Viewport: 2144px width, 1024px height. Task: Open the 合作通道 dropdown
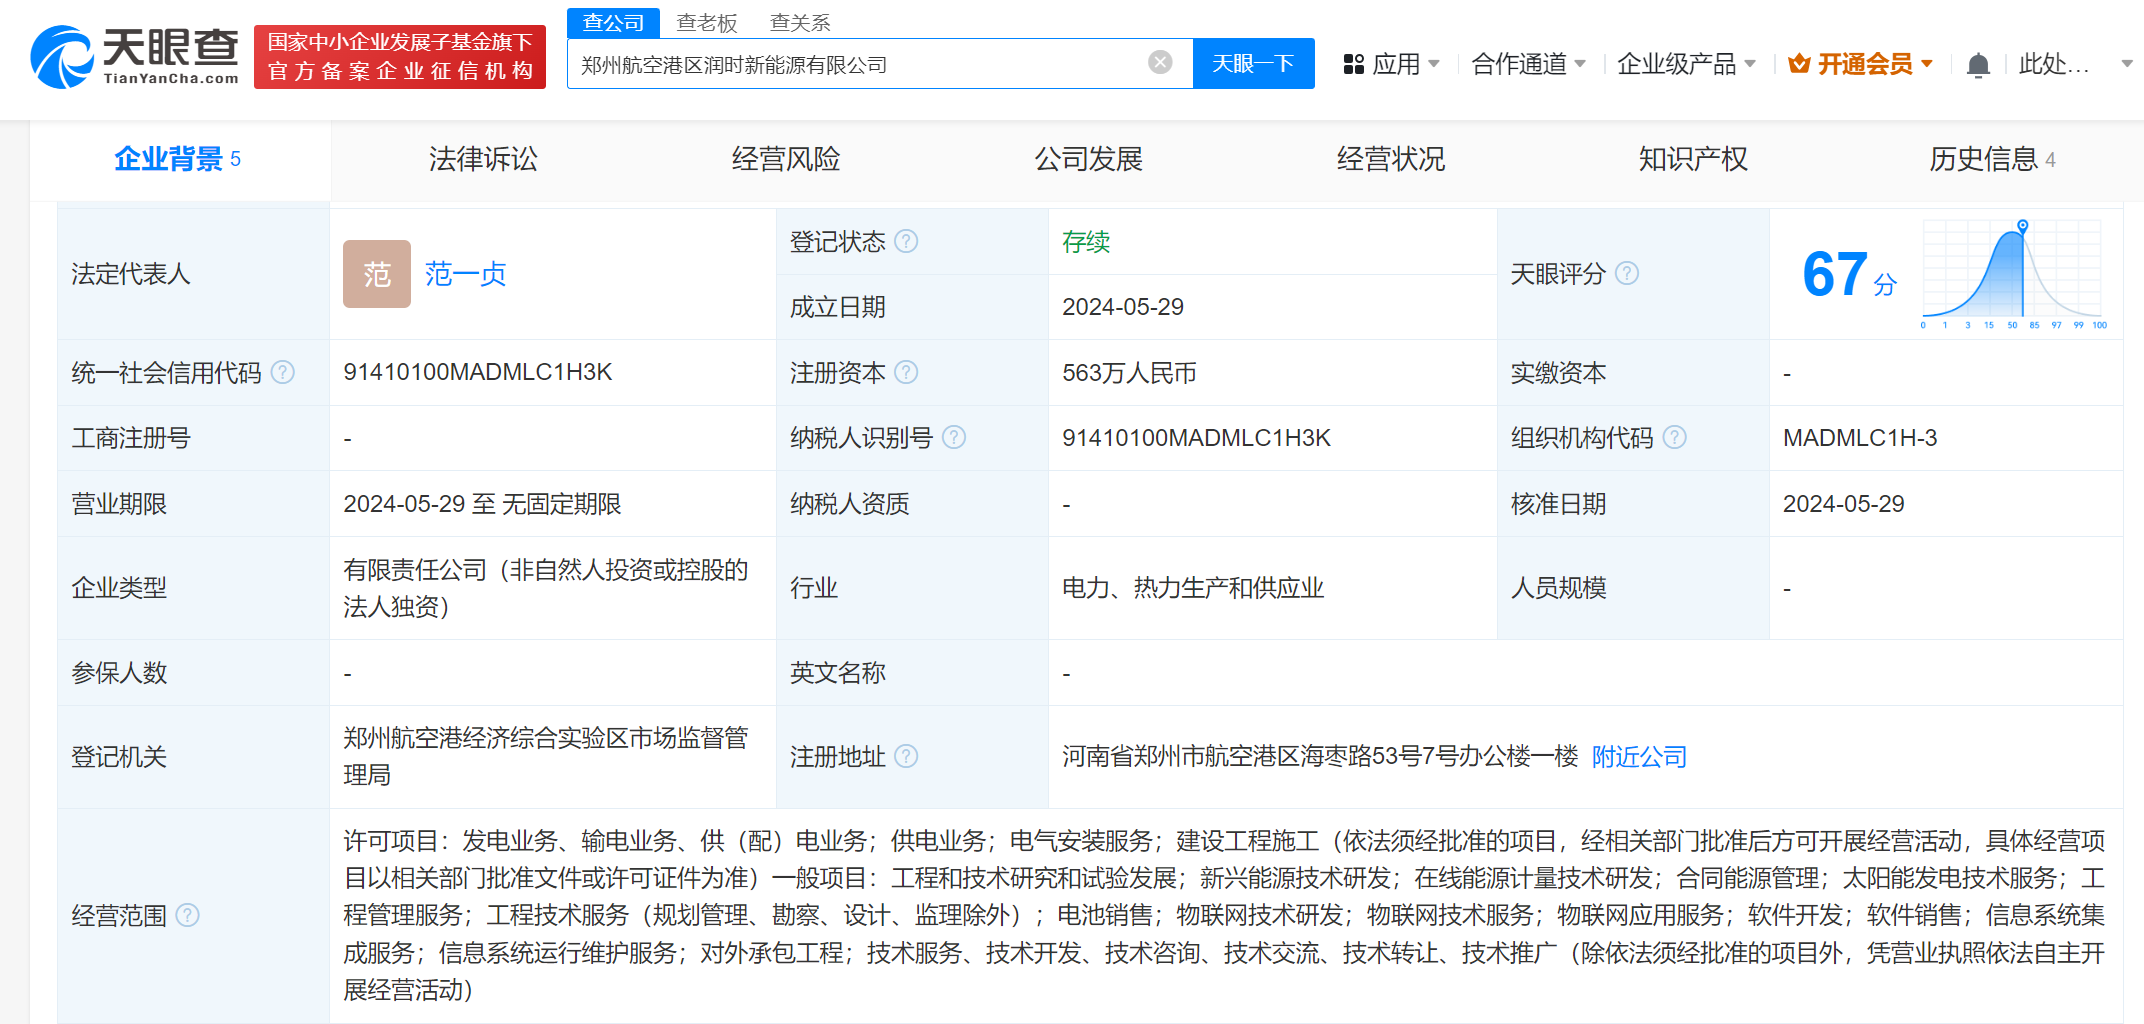pyautogui.click(x=1529, y=63)
